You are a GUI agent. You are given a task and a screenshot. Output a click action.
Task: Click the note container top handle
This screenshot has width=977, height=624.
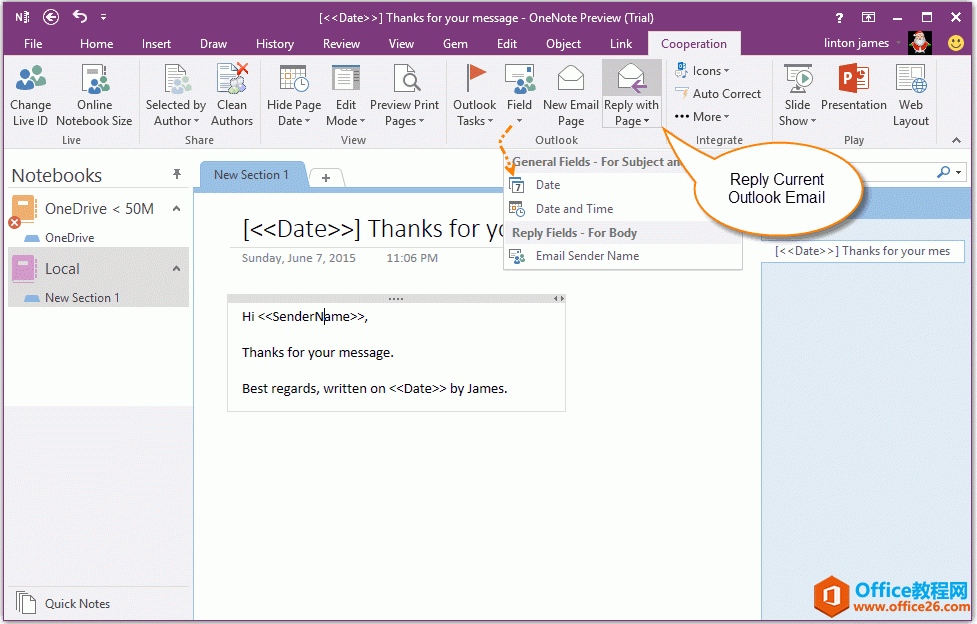point(396,299)
